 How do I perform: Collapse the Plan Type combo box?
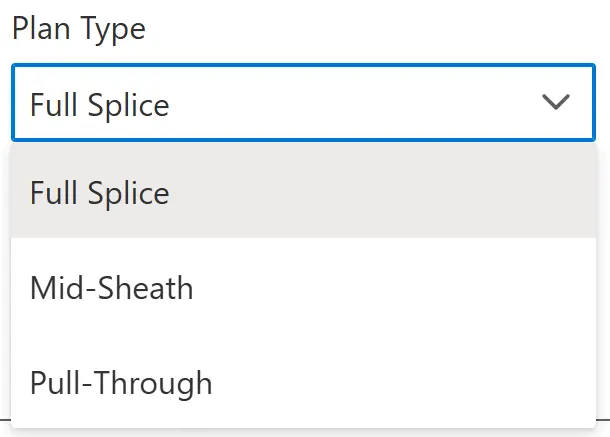(555, 103)
